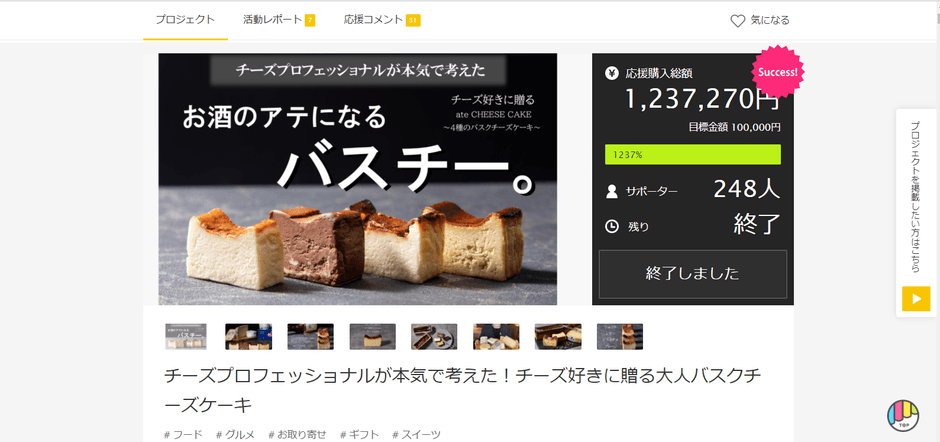Click the yellow play arrow icon
Viewport: 940px width, 442px height.
[916, 299]
